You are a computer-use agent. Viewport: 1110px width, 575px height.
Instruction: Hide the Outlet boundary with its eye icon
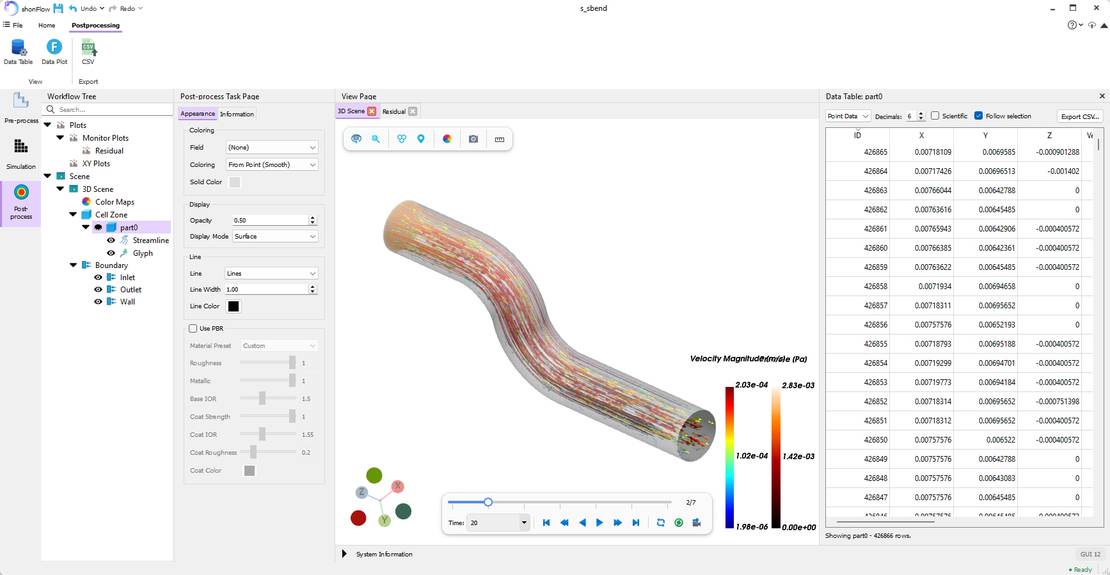(x=98, y=290)
